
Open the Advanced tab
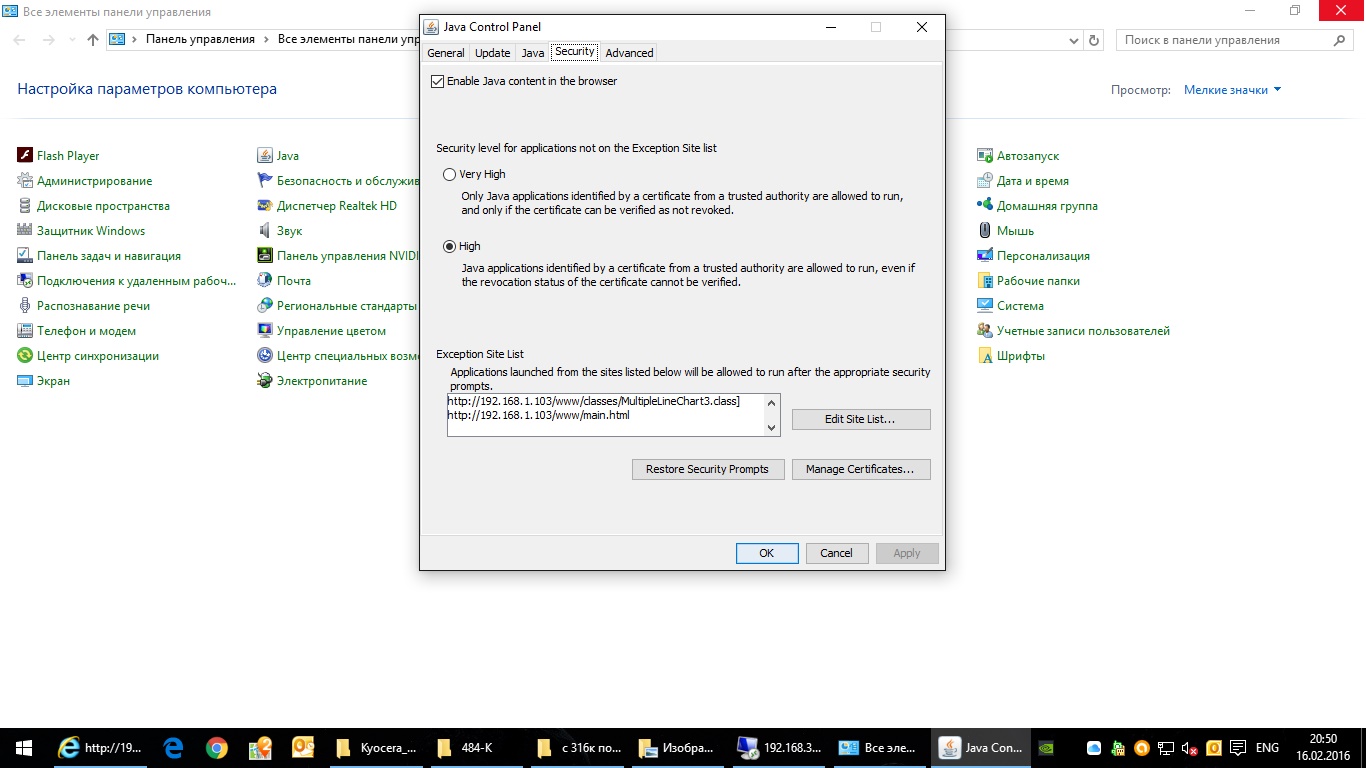point(629,53)
